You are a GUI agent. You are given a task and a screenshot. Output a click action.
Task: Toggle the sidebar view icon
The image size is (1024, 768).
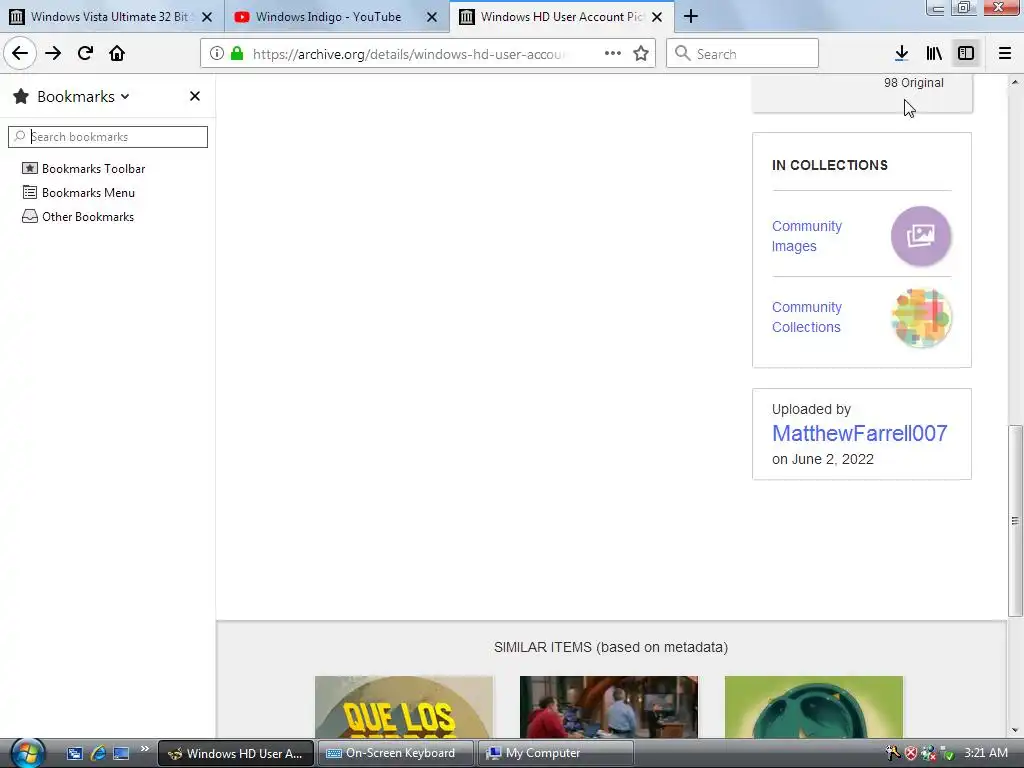point(966,54)
